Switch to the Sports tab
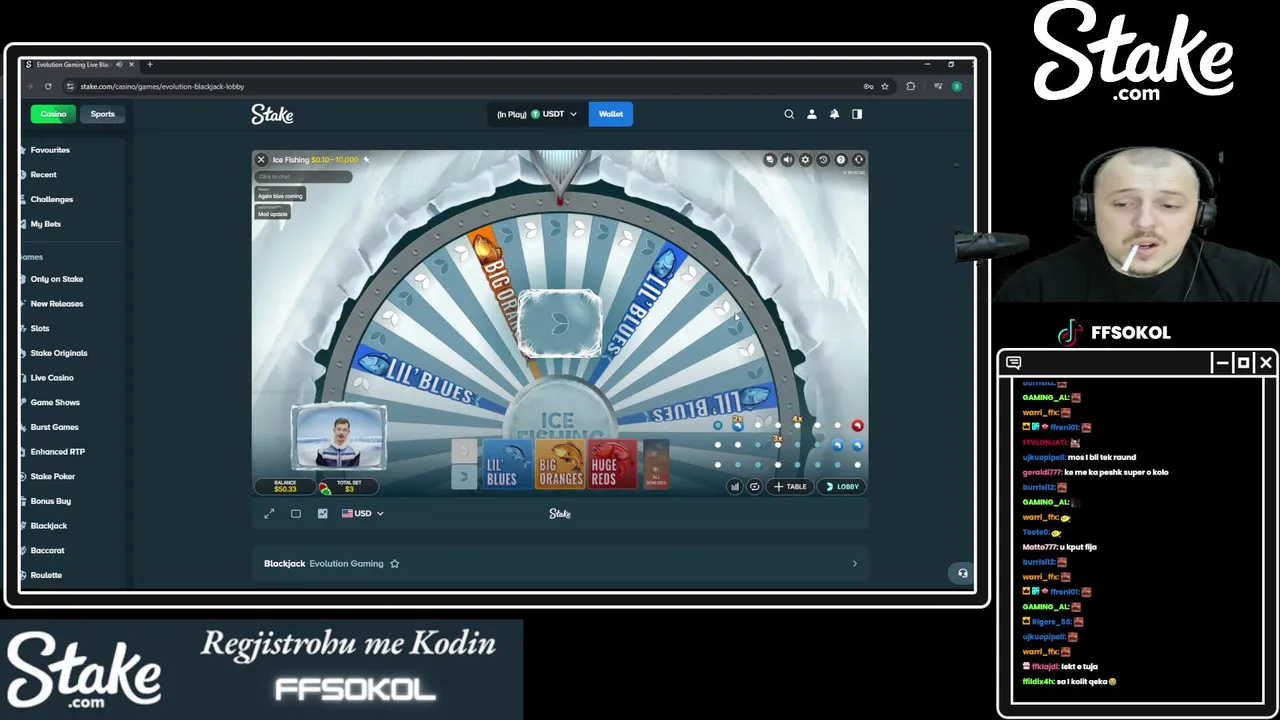Screen dimensions: 1280x720 [x=102, y=114]
